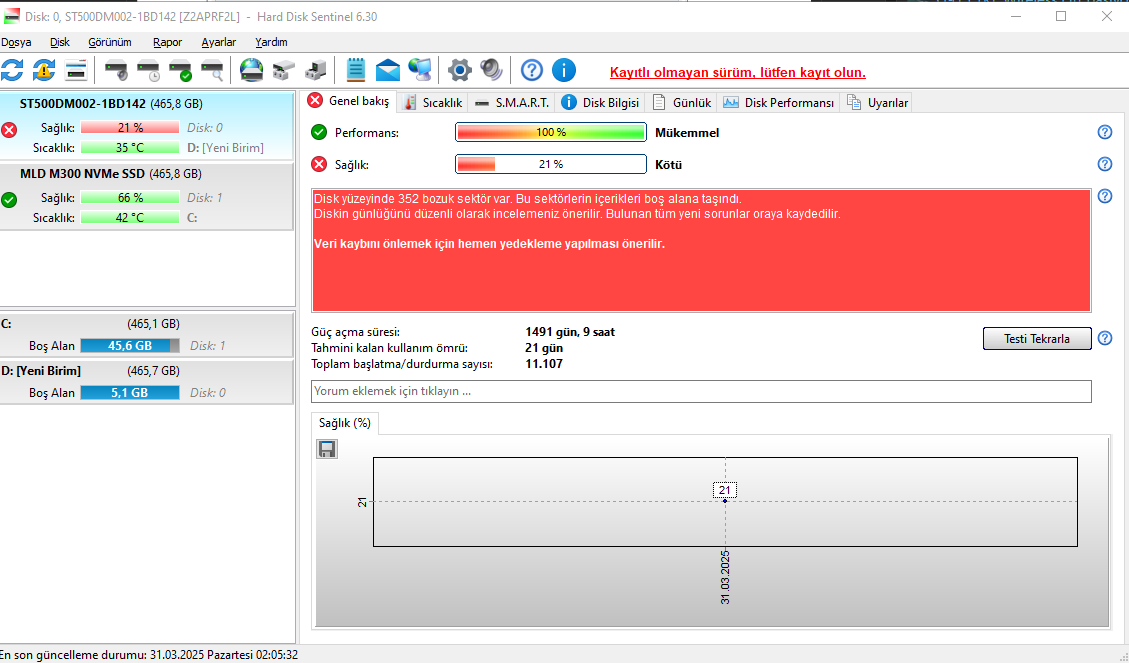Switch to the S.M.A.R.T. tab
1129x663 pixels.
[x=512, y=103]
